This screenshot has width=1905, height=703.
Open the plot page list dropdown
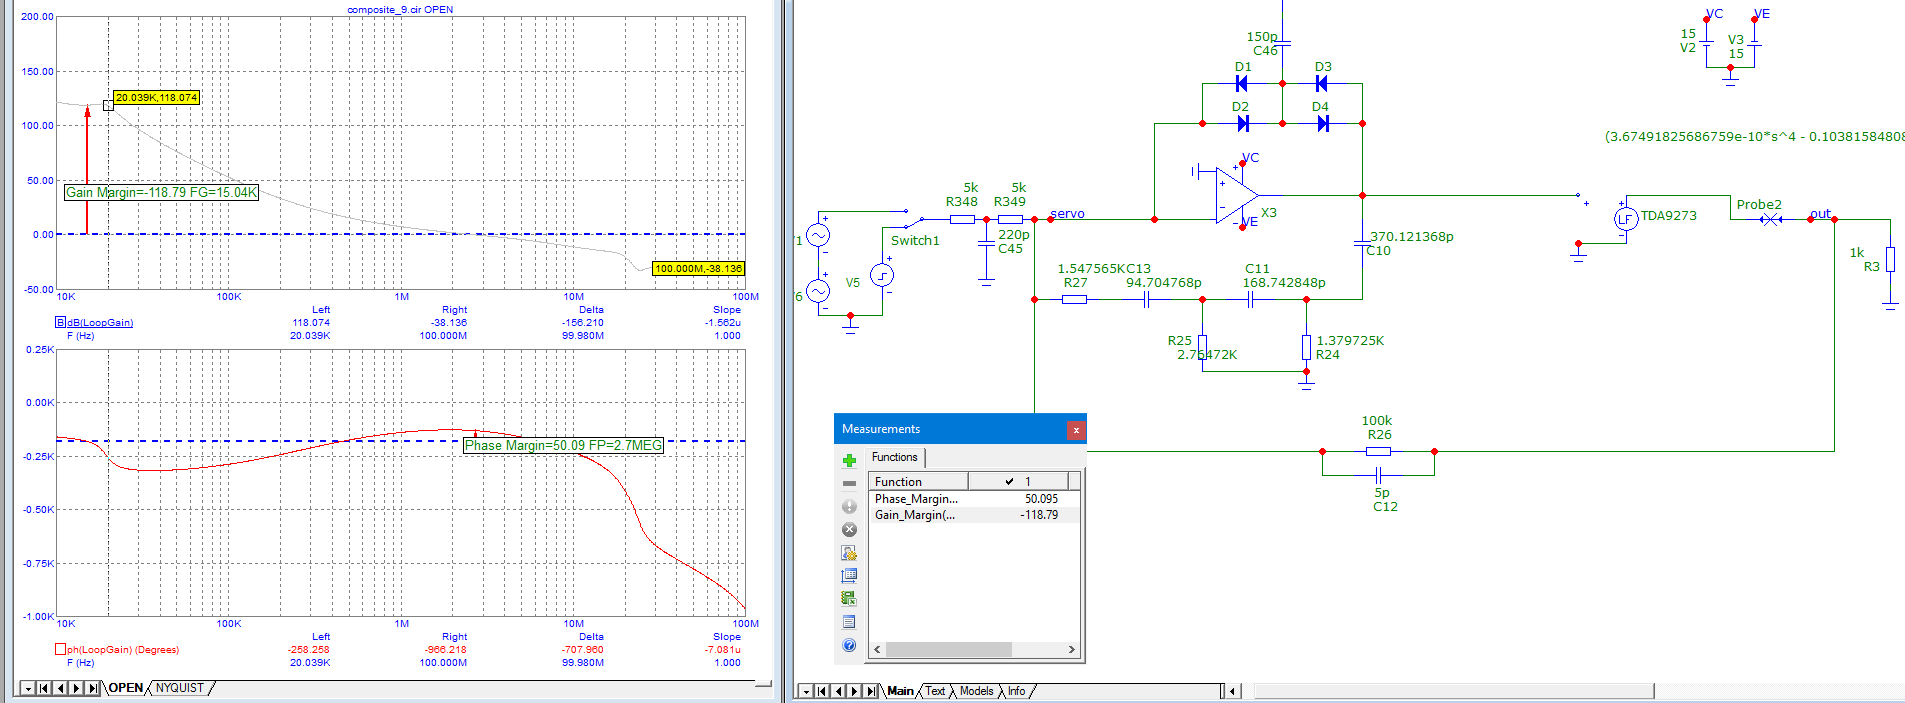[x=28, y=688]
